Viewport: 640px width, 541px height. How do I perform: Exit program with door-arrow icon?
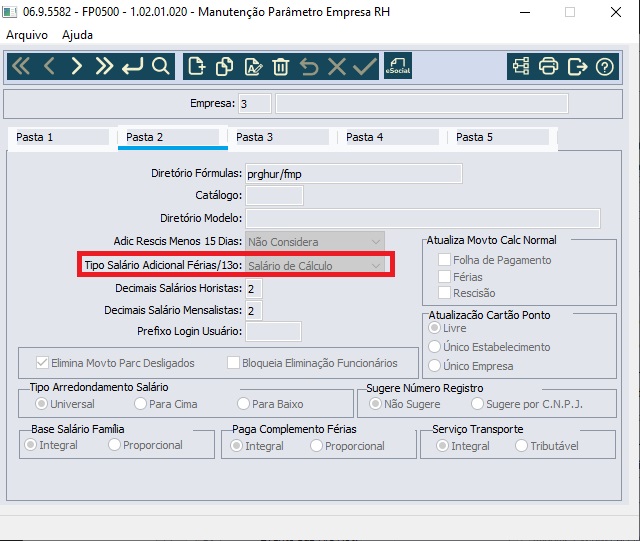tap(577, 66)
